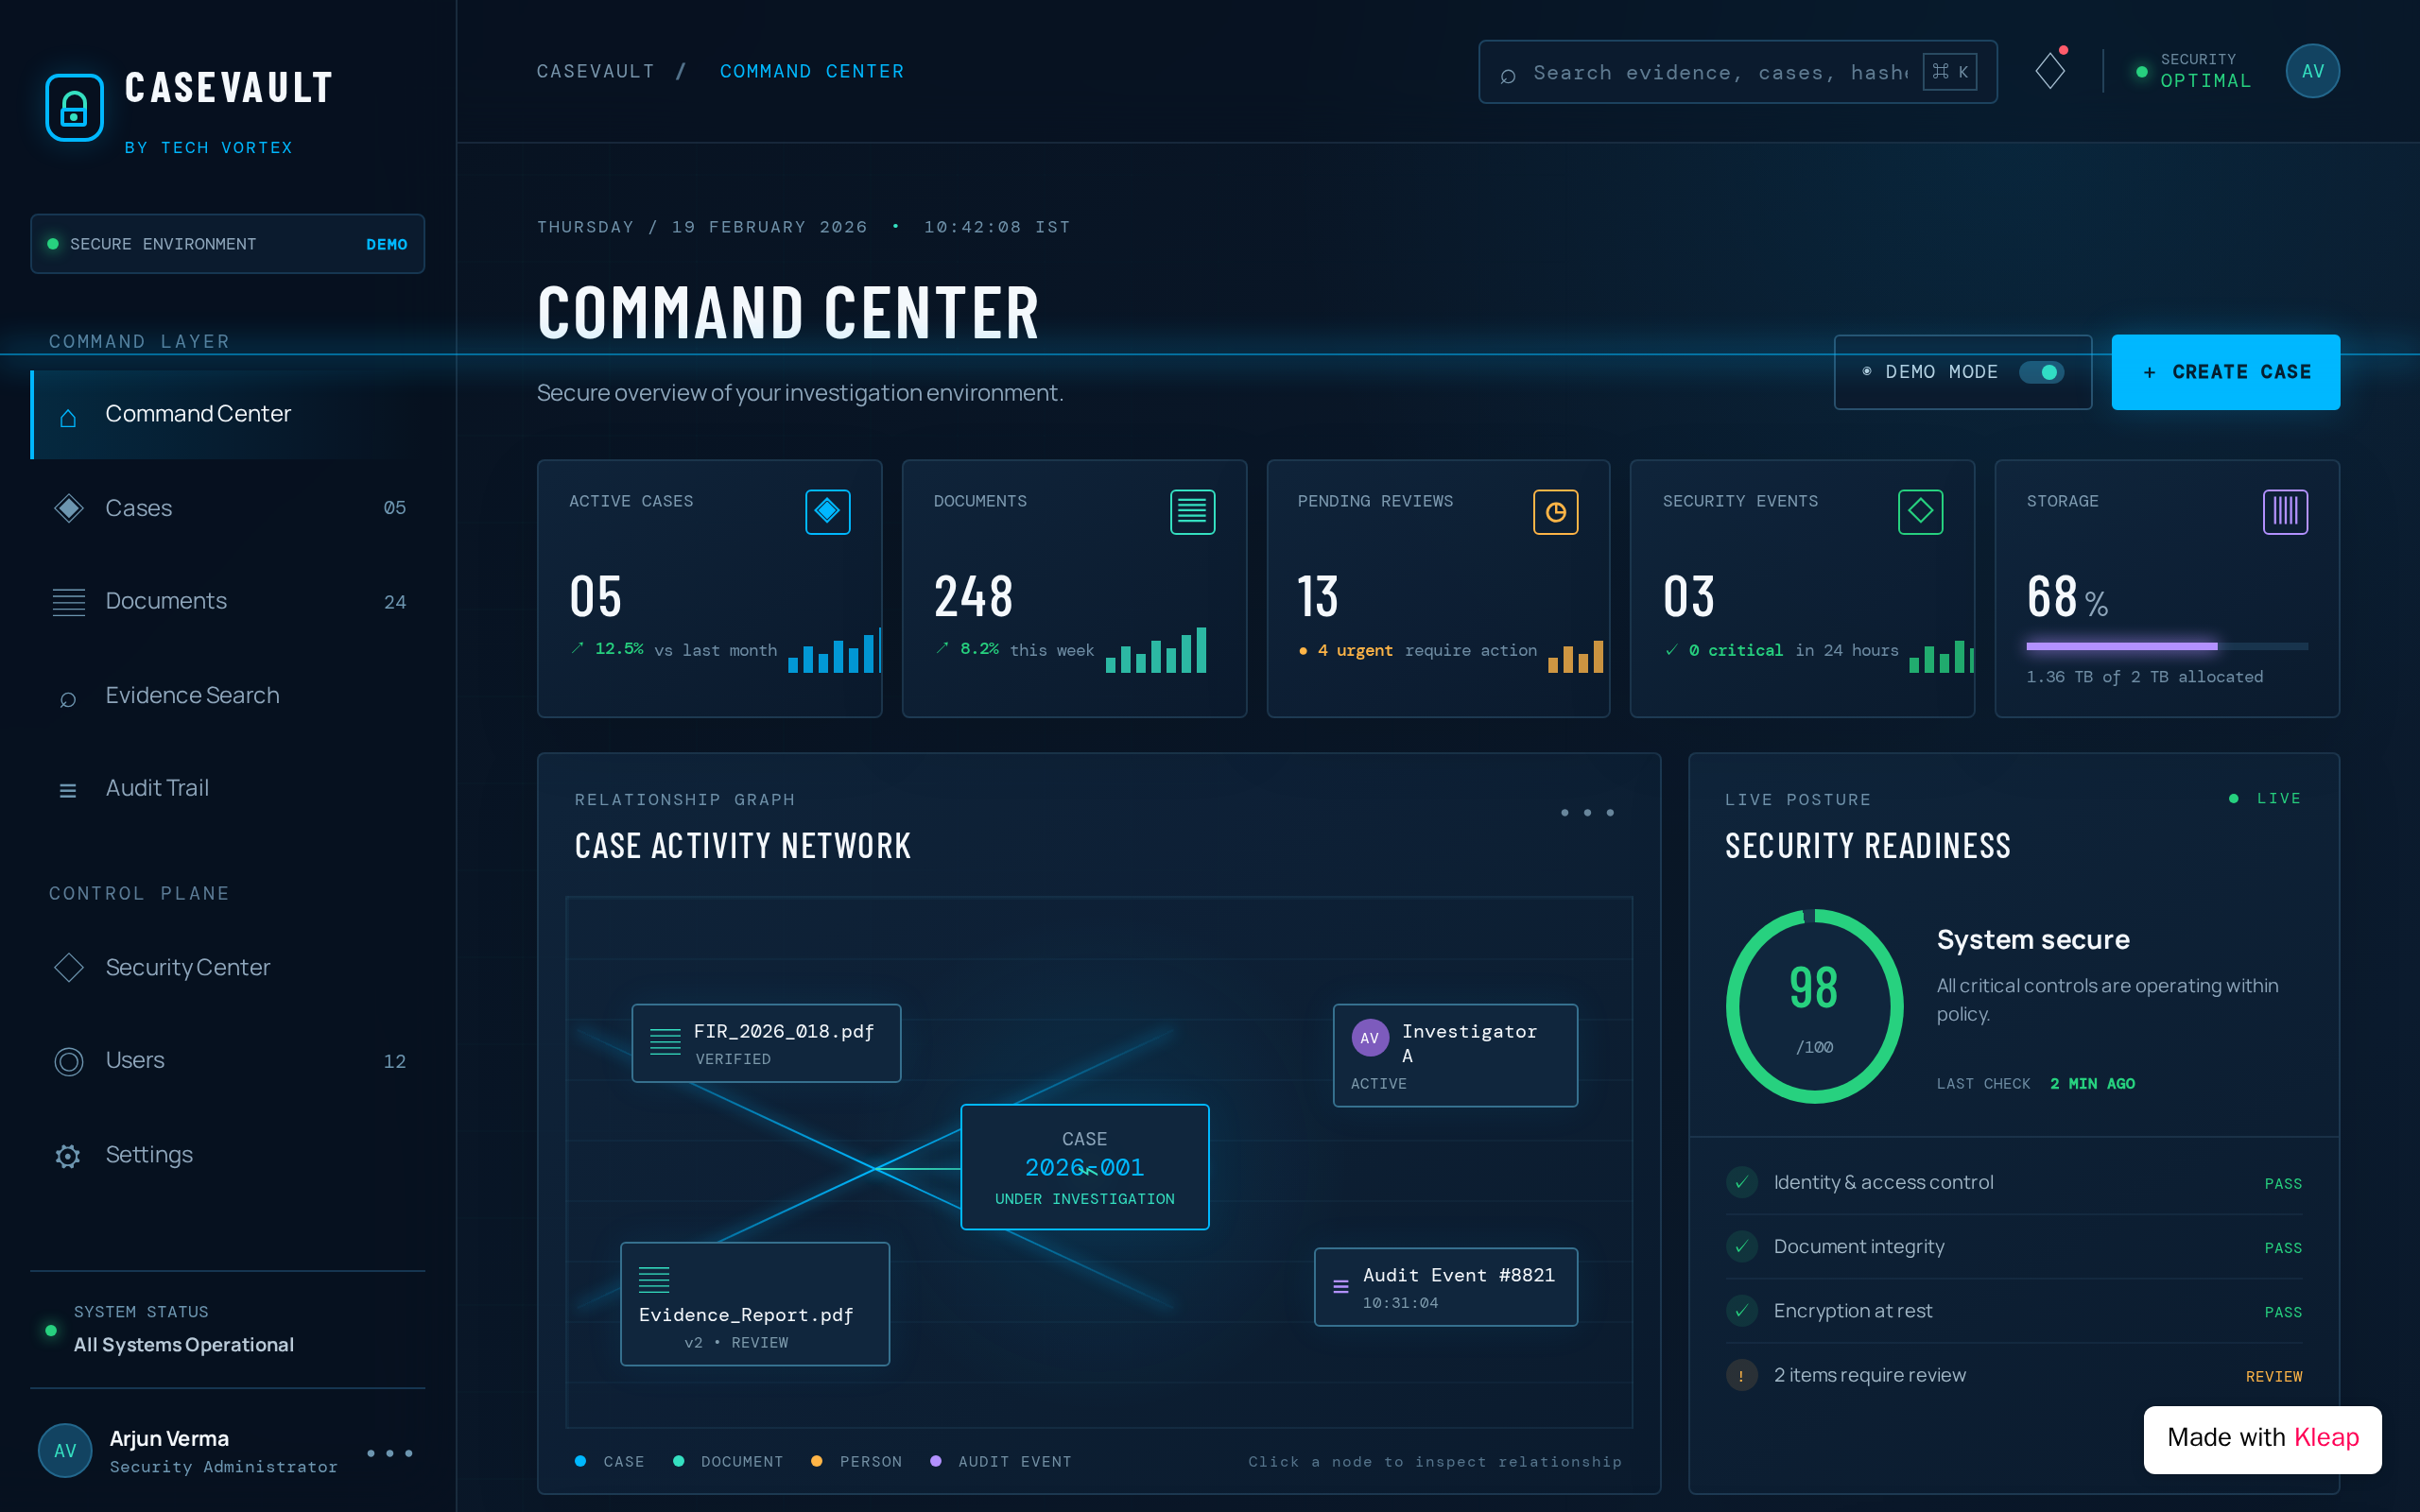The width and height of the screenshot is (2420, 1512).
Task: Open Evidence Search page
Action: pos(229,695)
